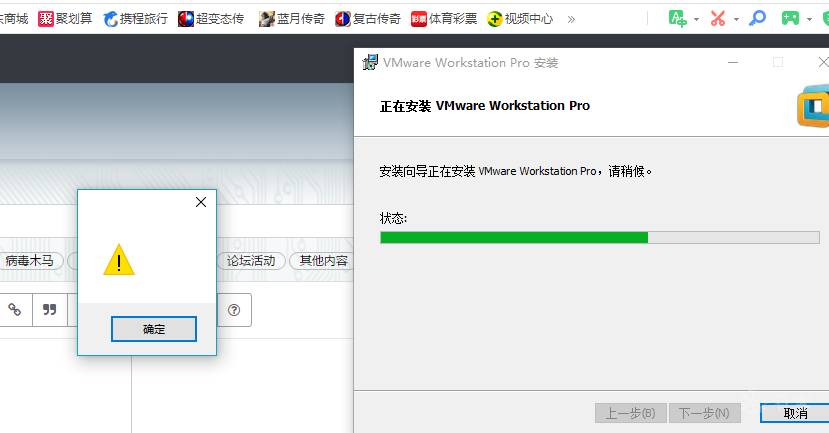
Task: Click 确定 in the warning dialog
Action: coord(154,329)
